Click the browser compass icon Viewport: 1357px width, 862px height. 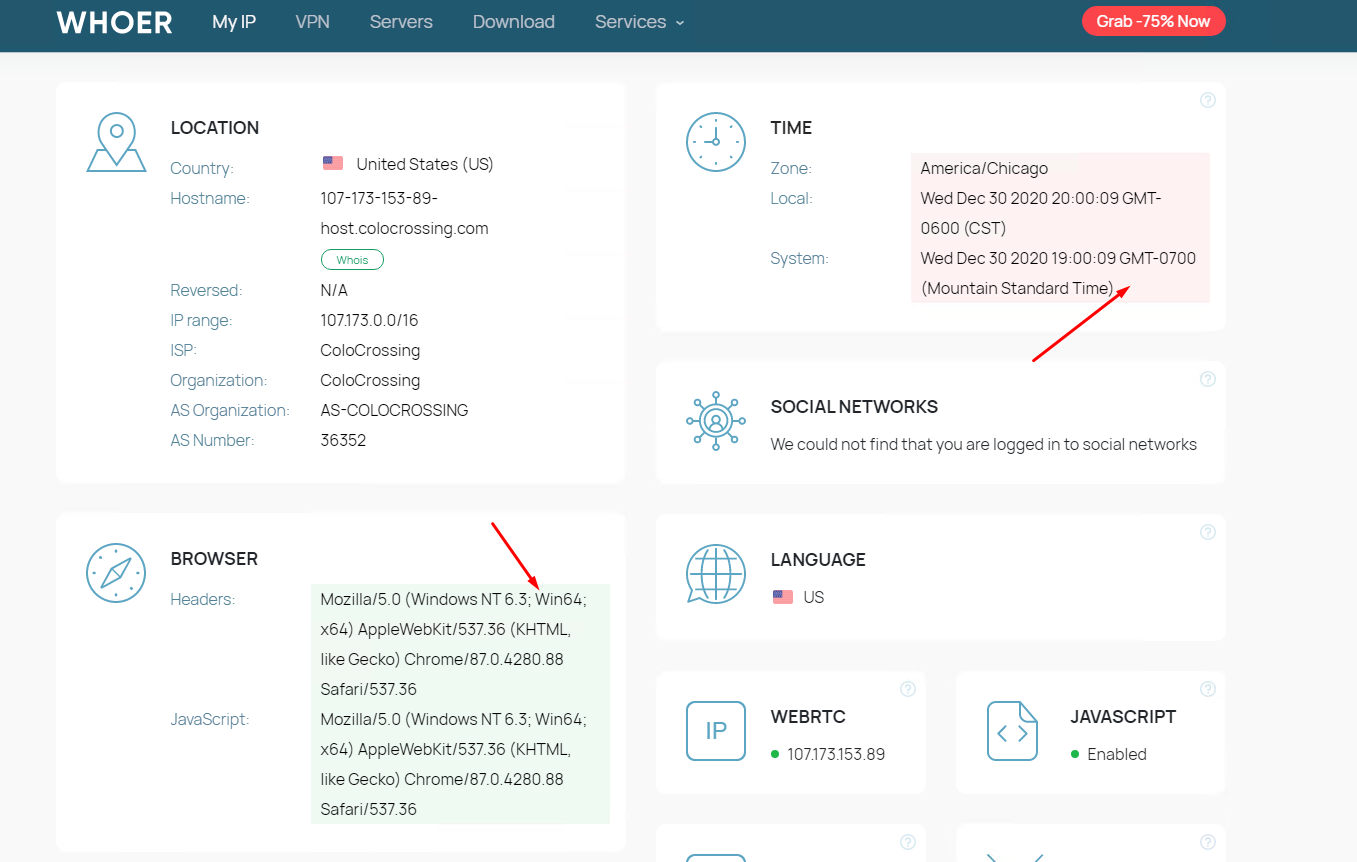coord(116,573)
